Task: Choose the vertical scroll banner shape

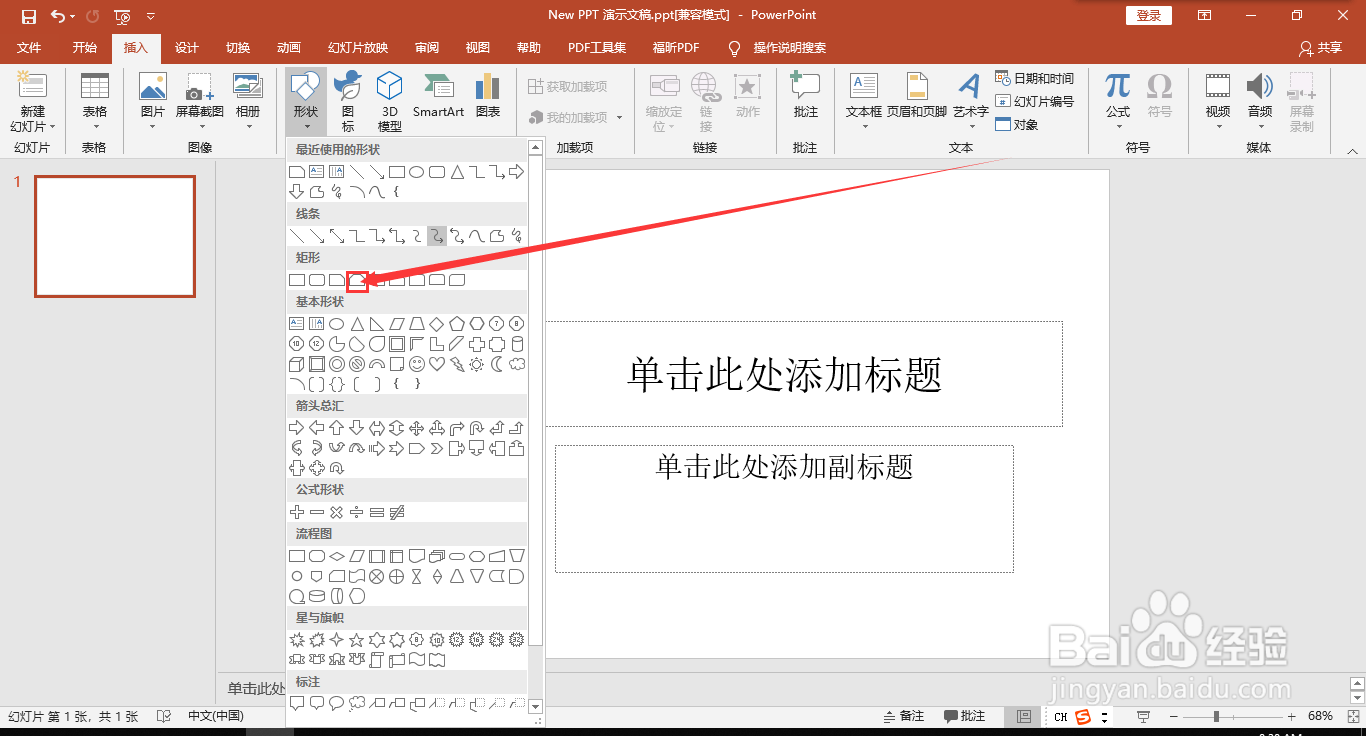Action: [376, 660]
